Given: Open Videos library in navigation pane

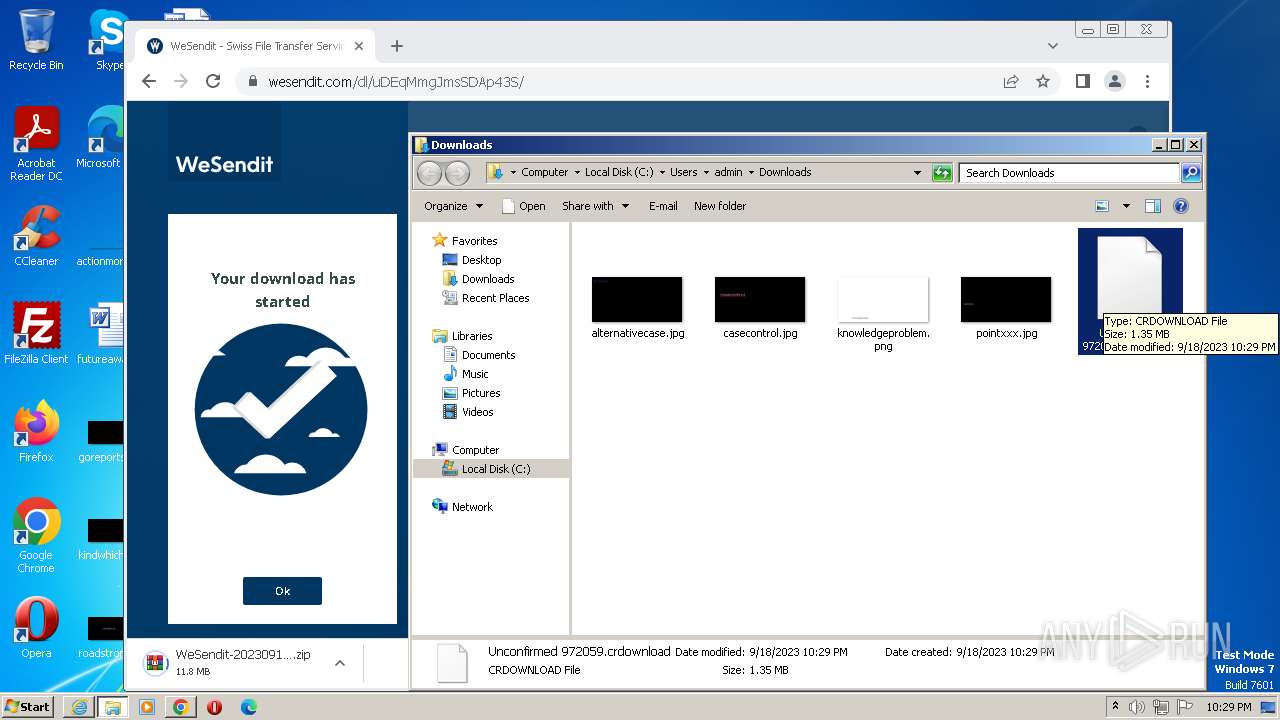Looking at the screenshot, I should pyautogui.click(x=468, y=411).
